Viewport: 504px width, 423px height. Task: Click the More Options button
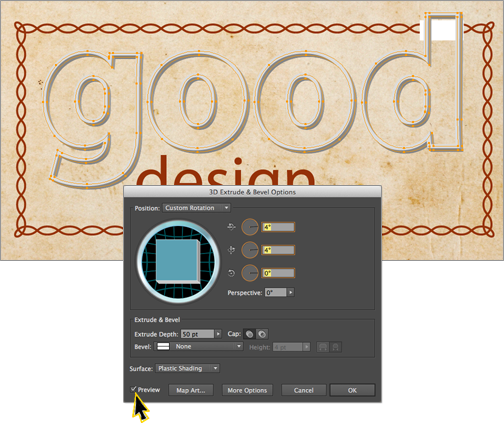(x=247, y=390)
